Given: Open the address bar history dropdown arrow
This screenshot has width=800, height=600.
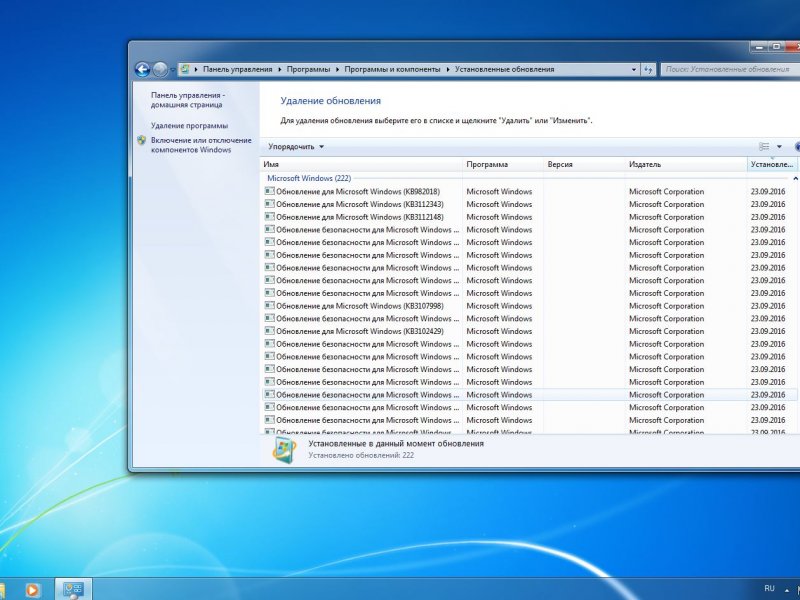Looking at the screenshot, I should pyautogui.click(x=634, y=69).
